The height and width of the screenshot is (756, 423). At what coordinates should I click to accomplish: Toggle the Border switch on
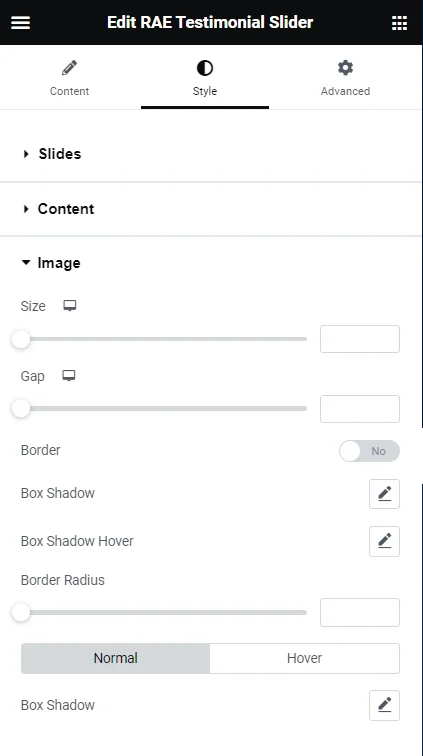(369, 451)
